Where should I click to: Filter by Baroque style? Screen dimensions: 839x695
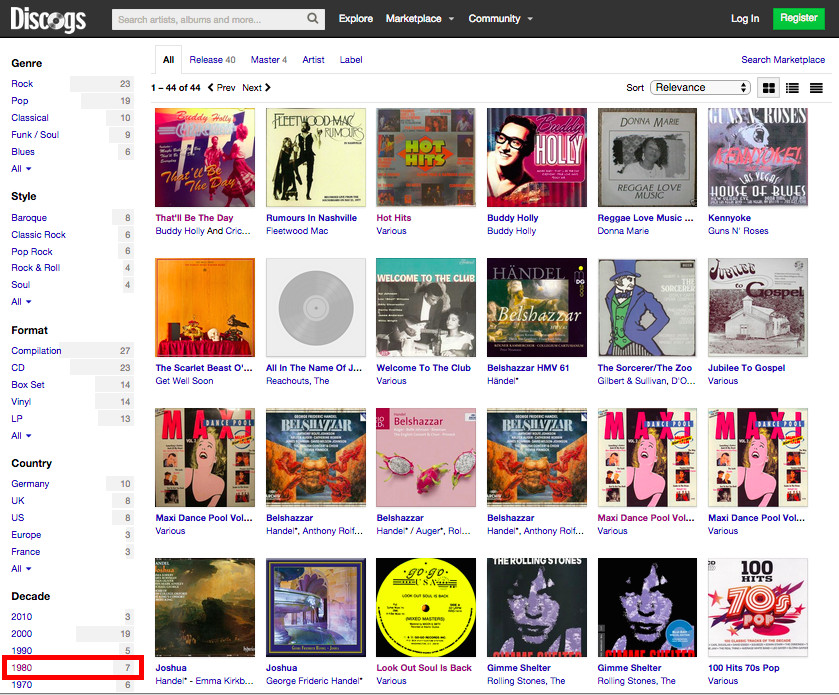pyautogui.click(x=29, y=218)
